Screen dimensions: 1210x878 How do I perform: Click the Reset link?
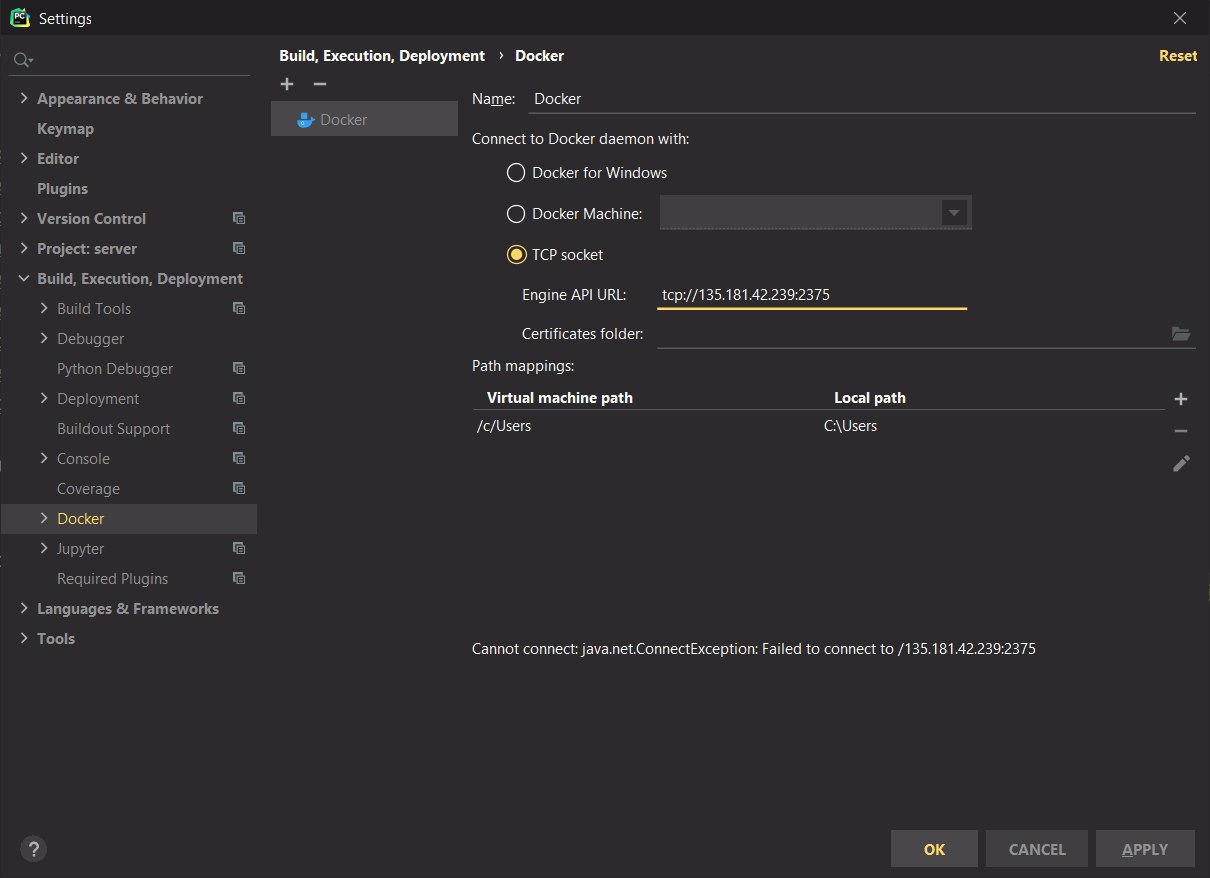point(1178,56)
